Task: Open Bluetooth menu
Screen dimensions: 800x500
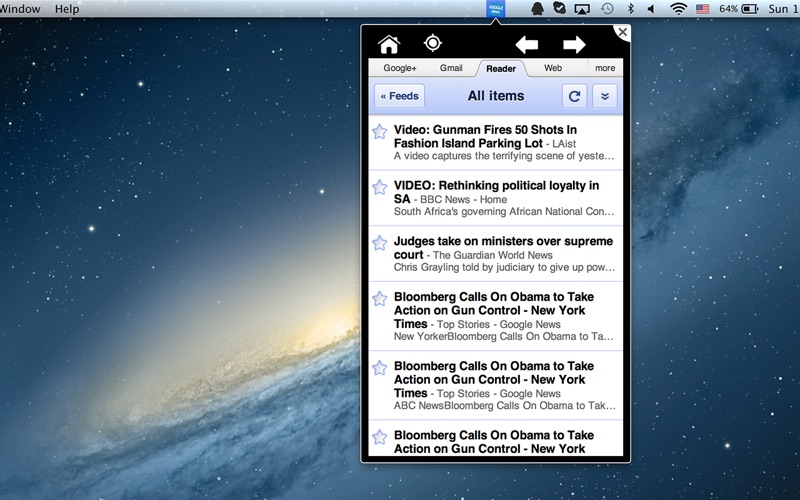Action: [630, 9]
